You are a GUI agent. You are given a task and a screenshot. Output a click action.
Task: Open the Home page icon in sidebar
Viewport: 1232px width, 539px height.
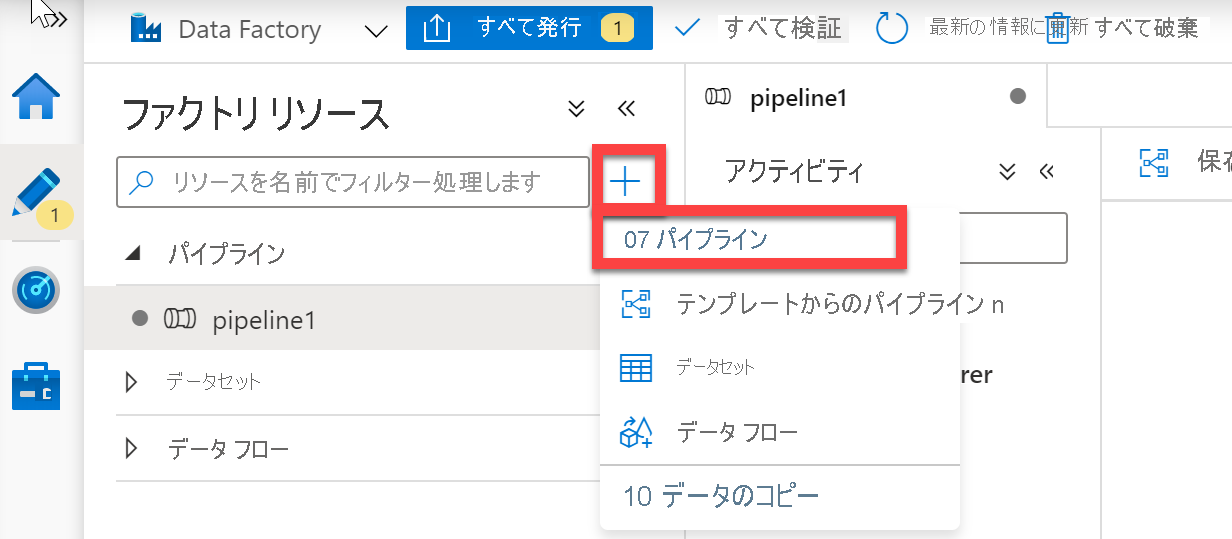(36, 98)
